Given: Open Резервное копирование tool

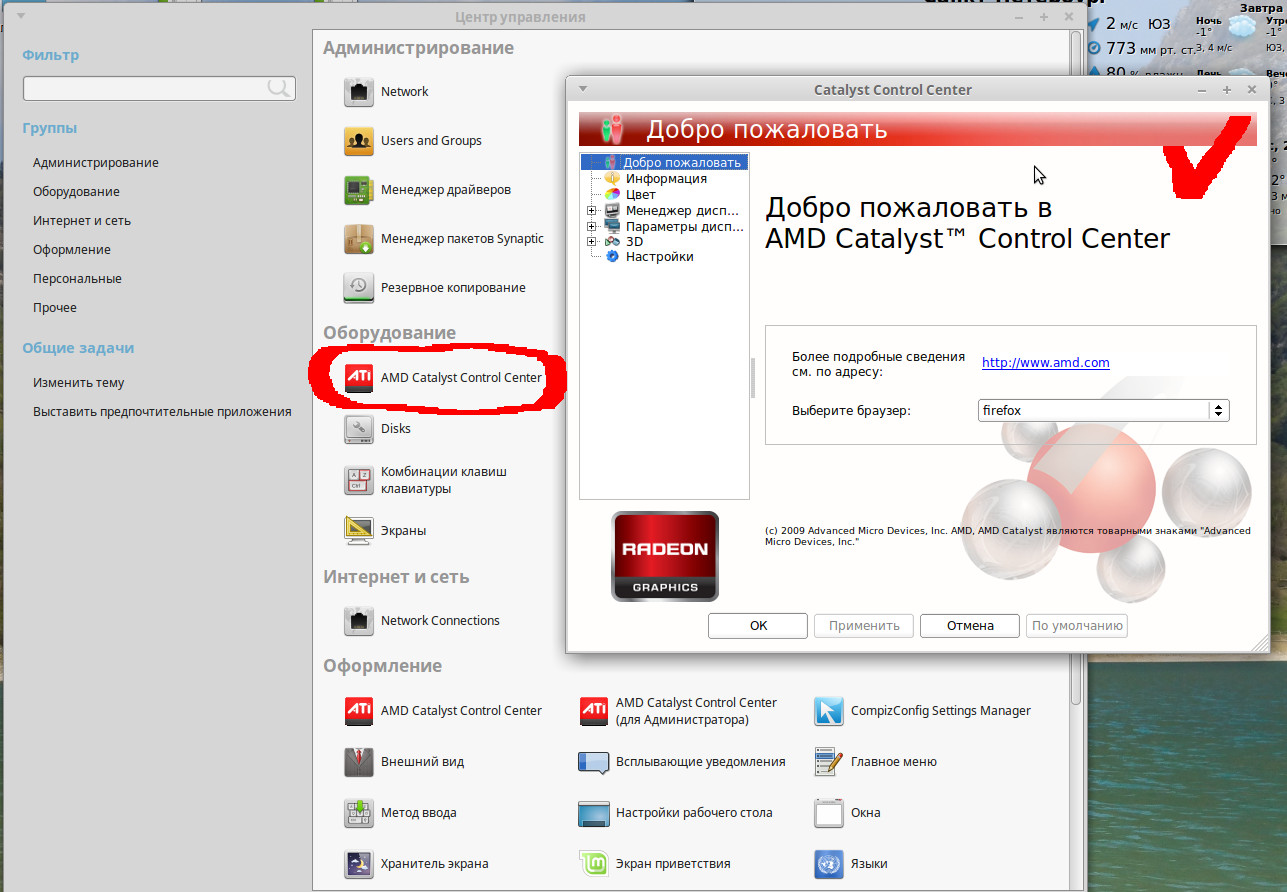Looking at the screenshot, I should click(359, 288).
